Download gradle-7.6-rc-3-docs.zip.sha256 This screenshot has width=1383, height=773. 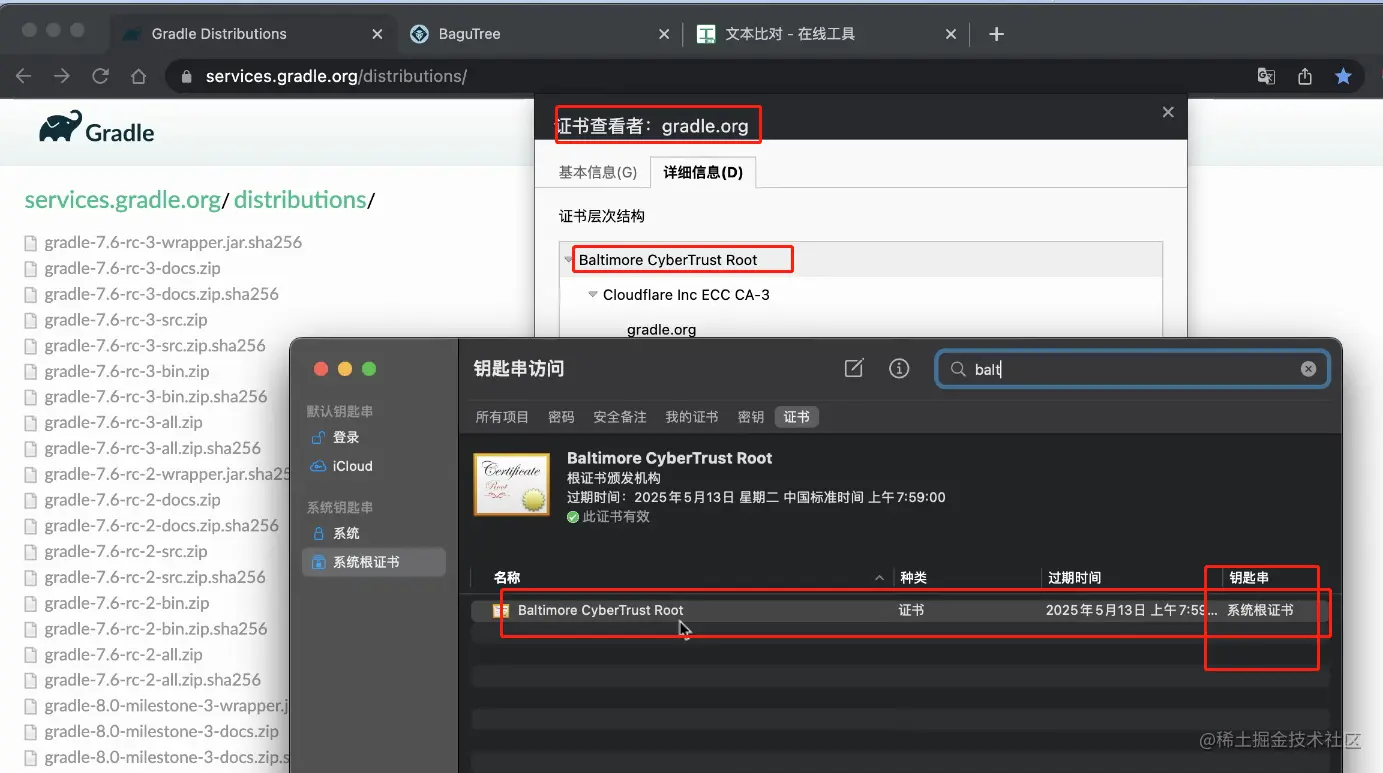tap(161, 294)
